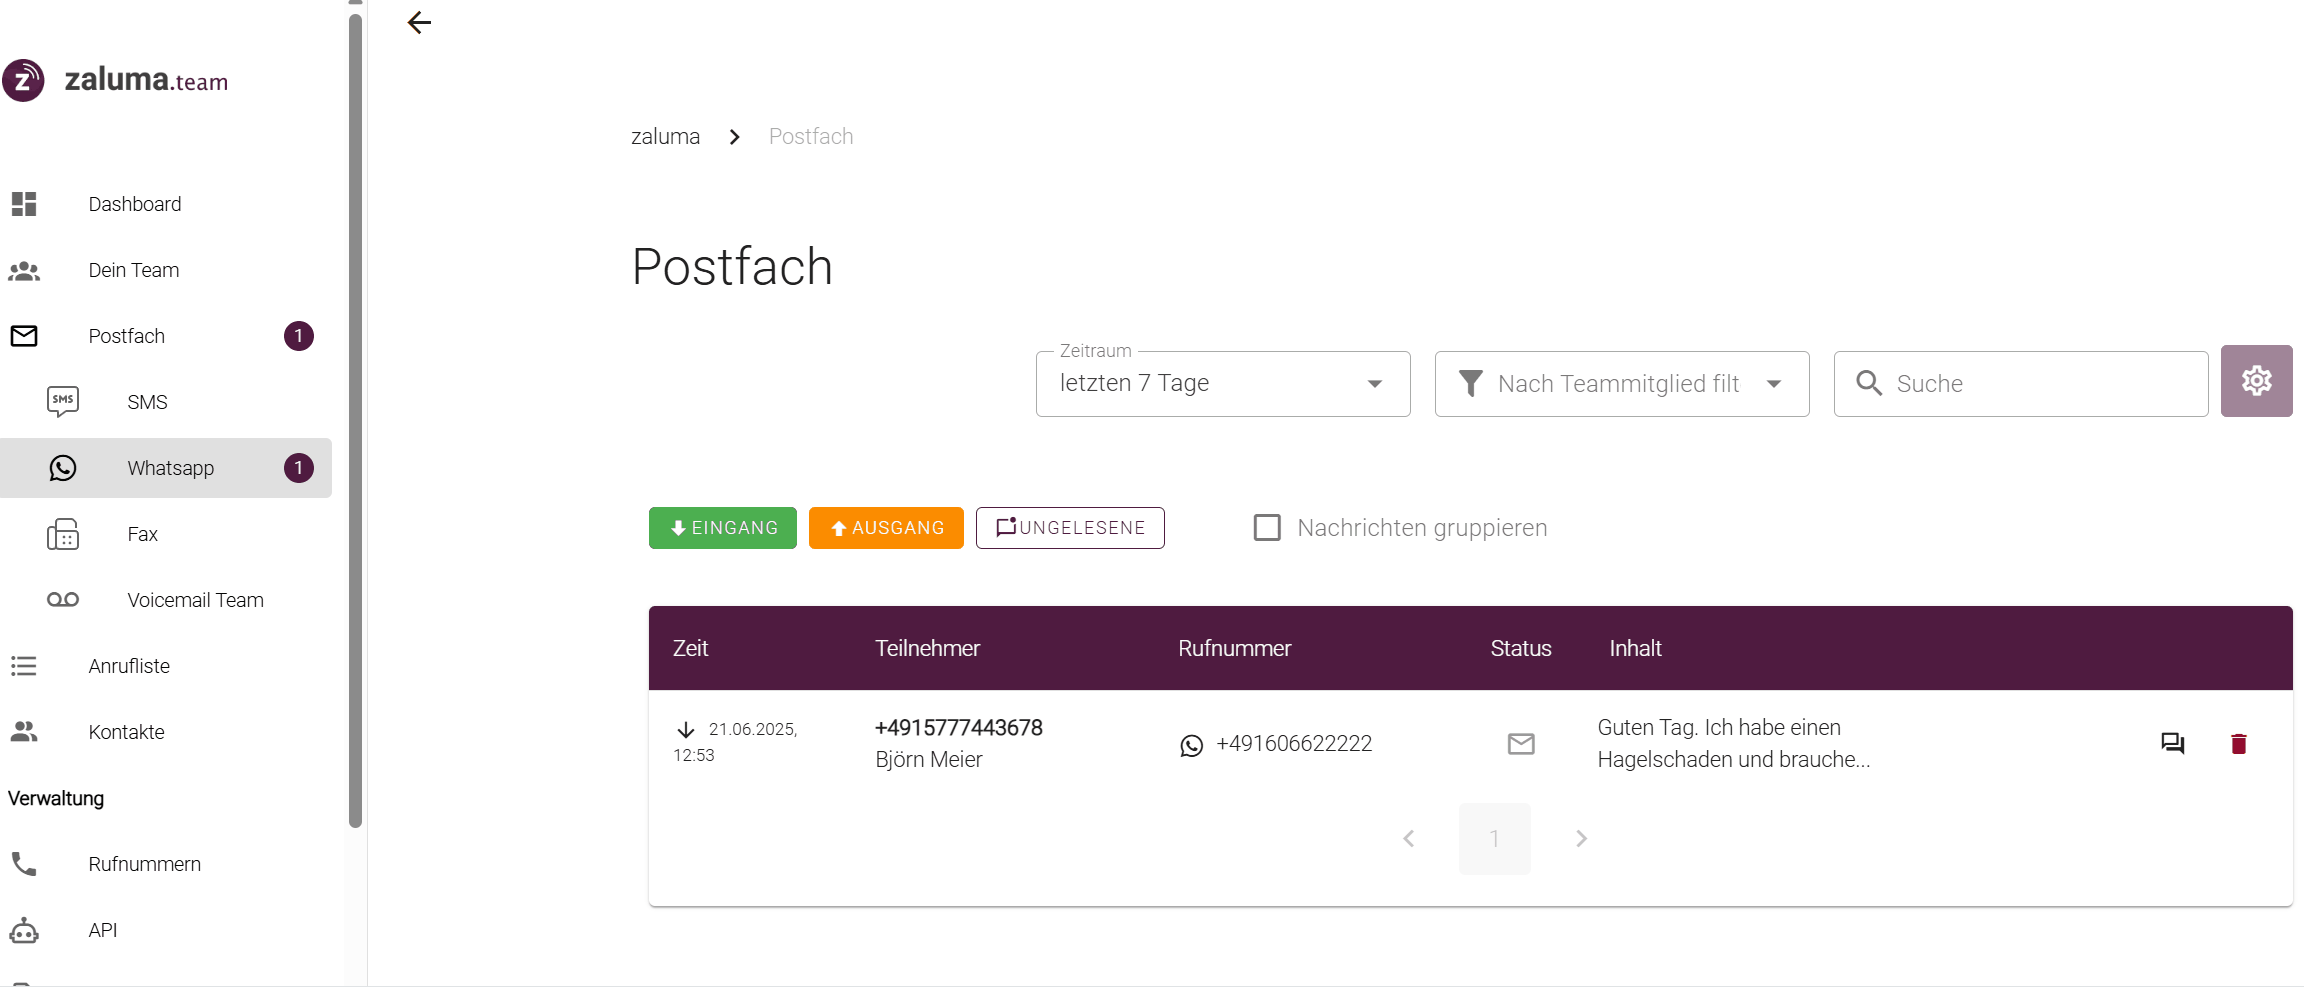
Task: Filter by EINGANG messages
Action: pyautogui.click(x=723, y=528)
